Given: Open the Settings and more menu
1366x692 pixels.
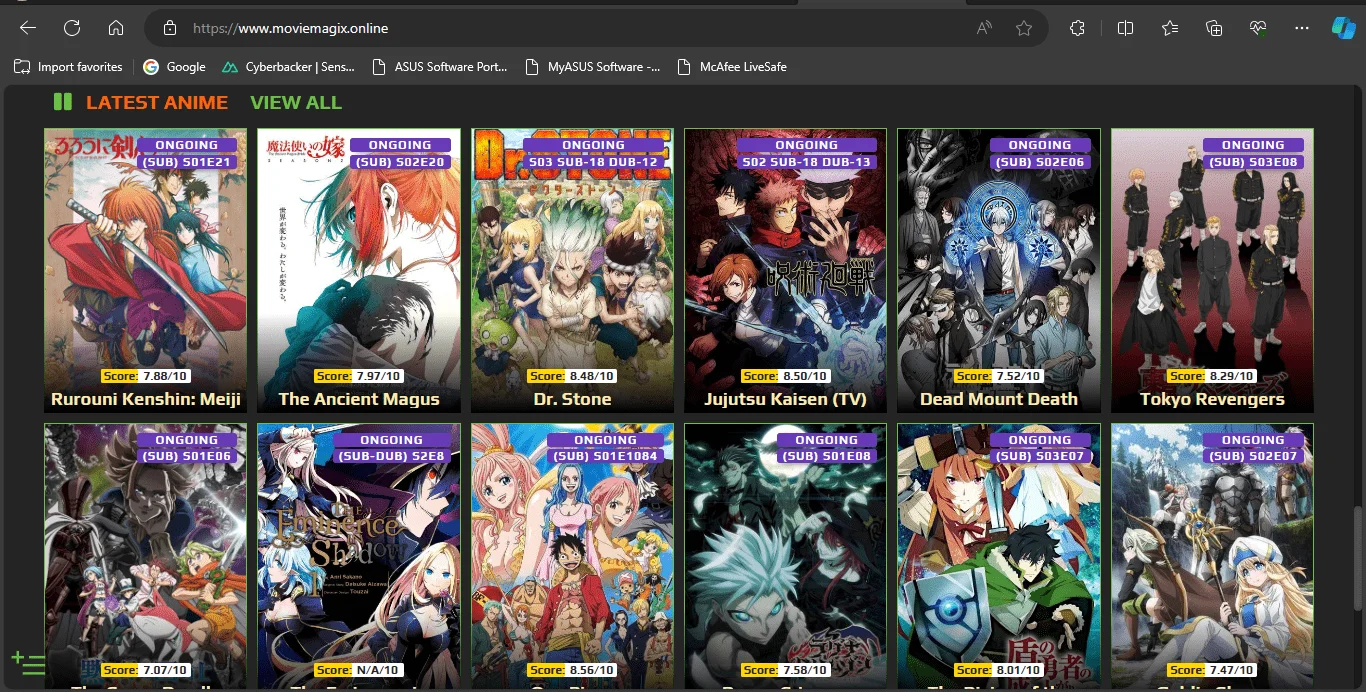Looking at the screenshot, I should click(x=1302, y=28).
